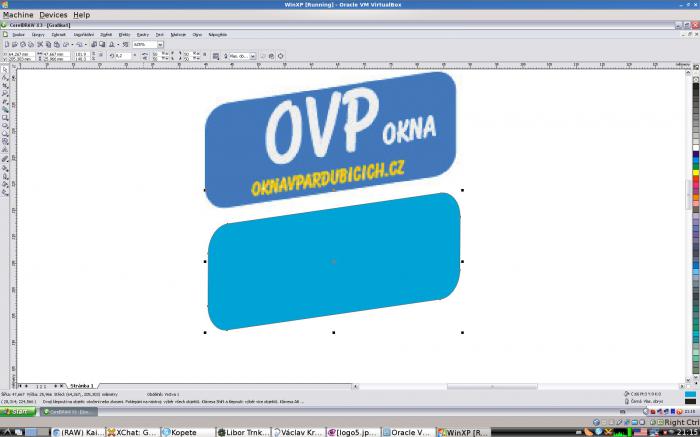Expand the Redo history dropdown arrow
Image resolution: width=700 pixels, height=437 pixels.
86,45
